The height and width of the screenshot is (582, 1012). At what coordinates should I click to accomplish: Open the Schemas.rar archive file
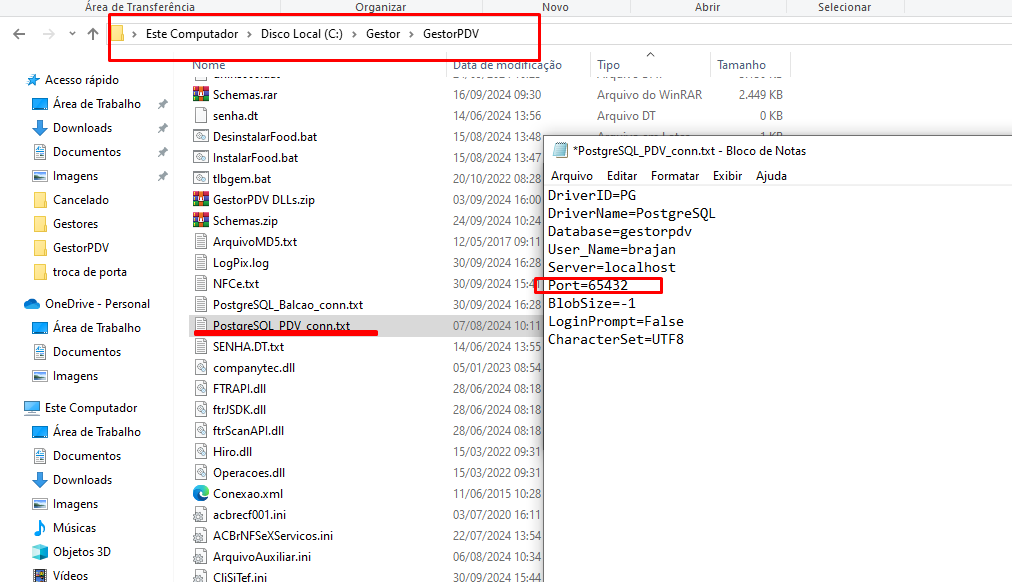click(244, 95)
